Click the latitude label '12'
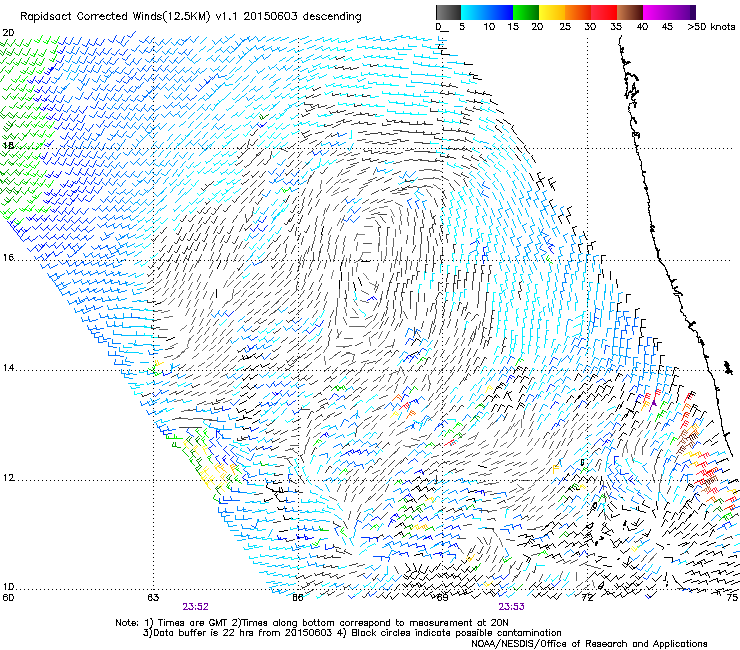This screenshot has height=650, width=740. 8,478
